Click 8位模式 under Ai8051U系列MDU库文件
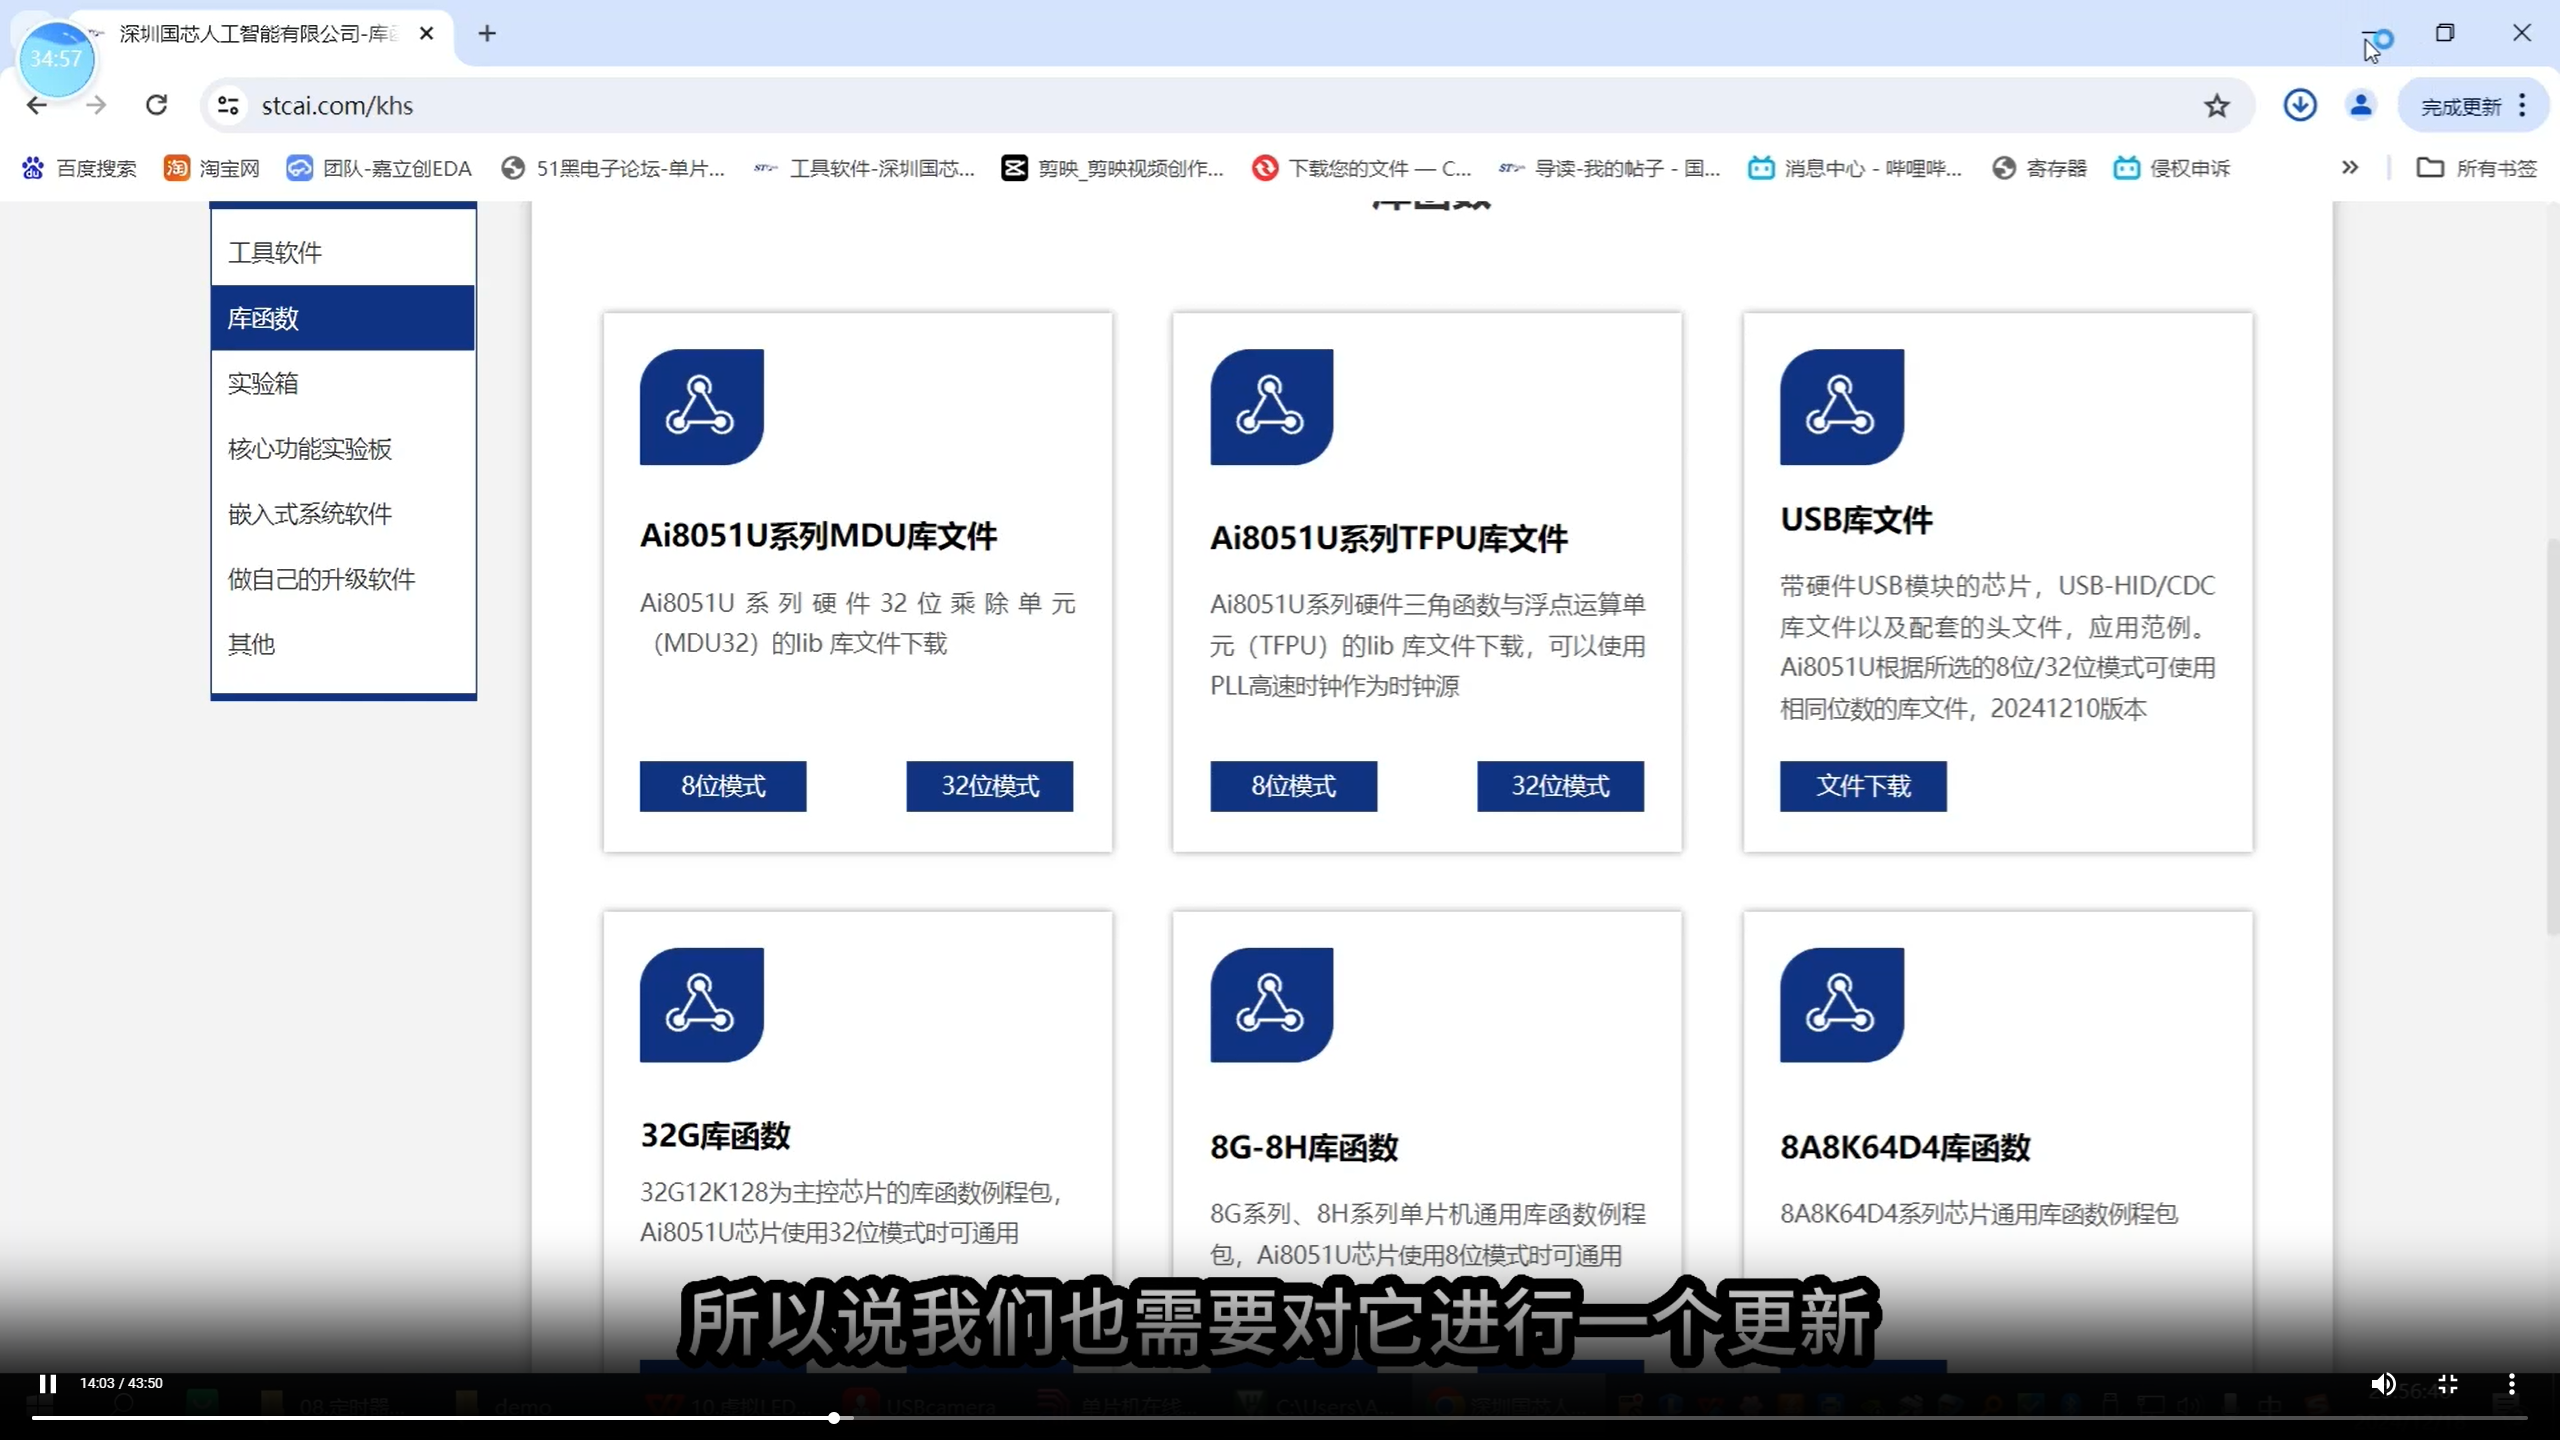 point(722,786)
